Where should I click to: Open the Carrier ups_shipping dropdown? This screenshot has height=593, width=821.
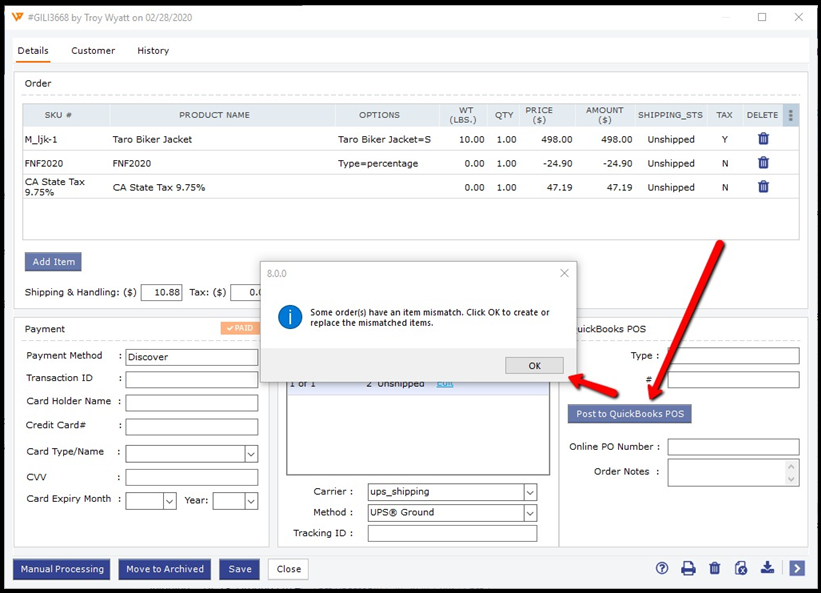(530, 492)
